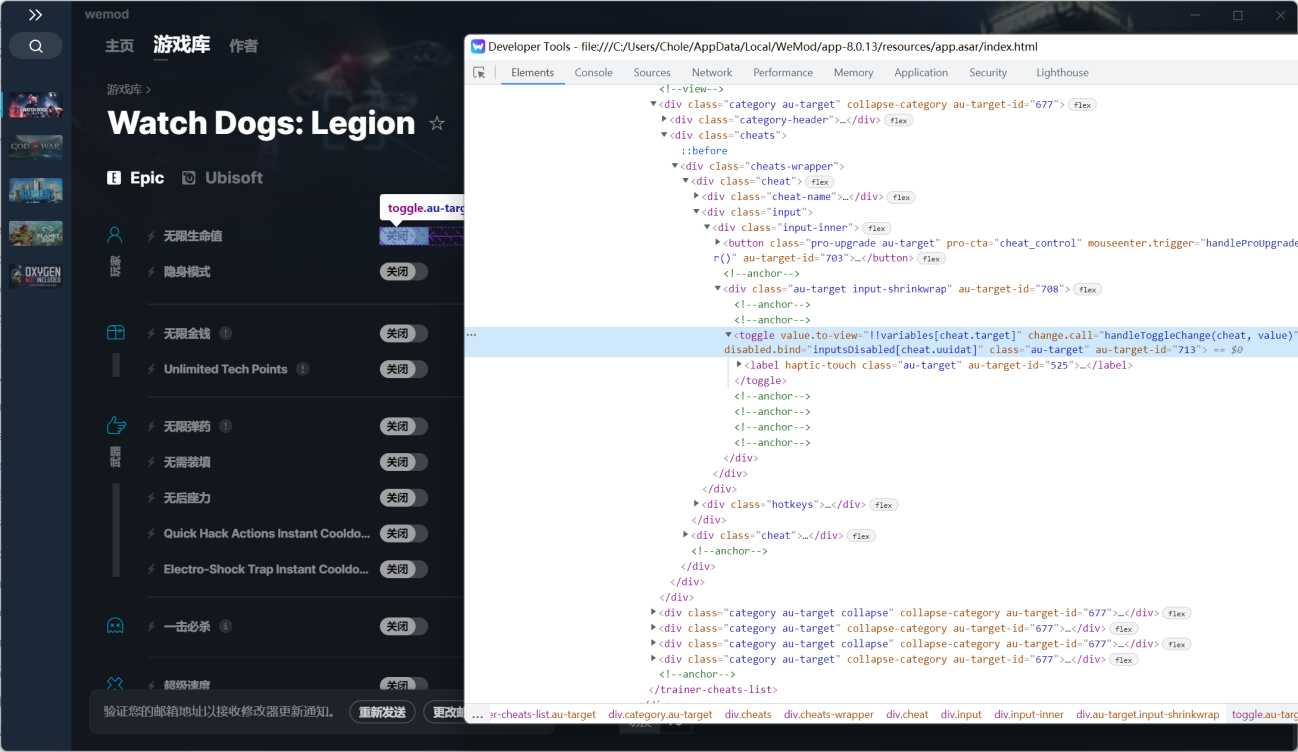Select div.cheat in the DevTools breadcrumb

coord(907,715)
